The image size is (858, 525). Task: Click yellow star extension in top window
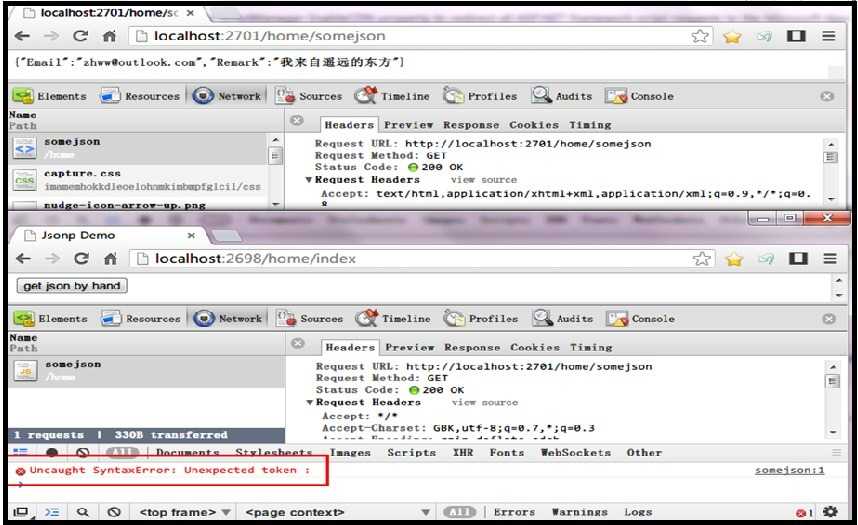tap(732, 37)
